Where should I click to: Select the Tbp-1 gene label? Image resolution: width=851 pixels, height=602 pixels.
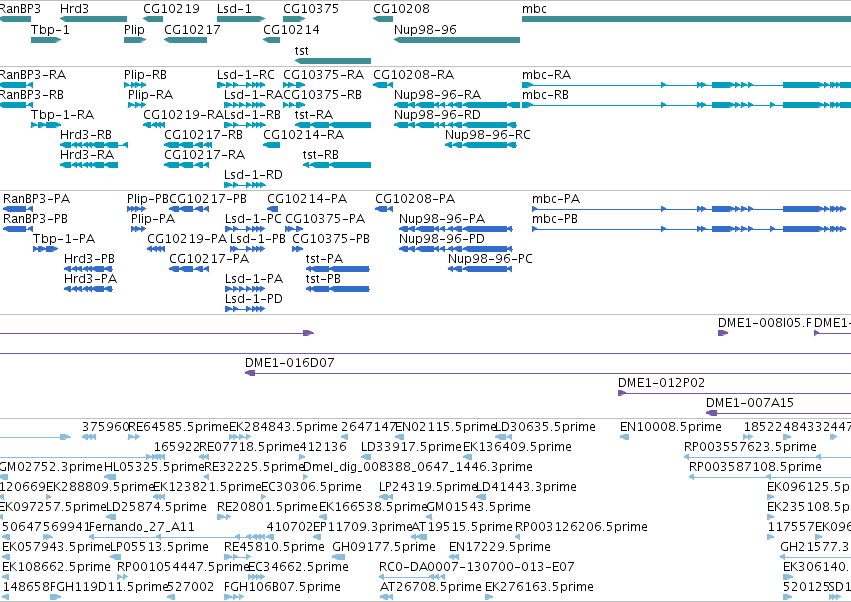click(50, 29)
